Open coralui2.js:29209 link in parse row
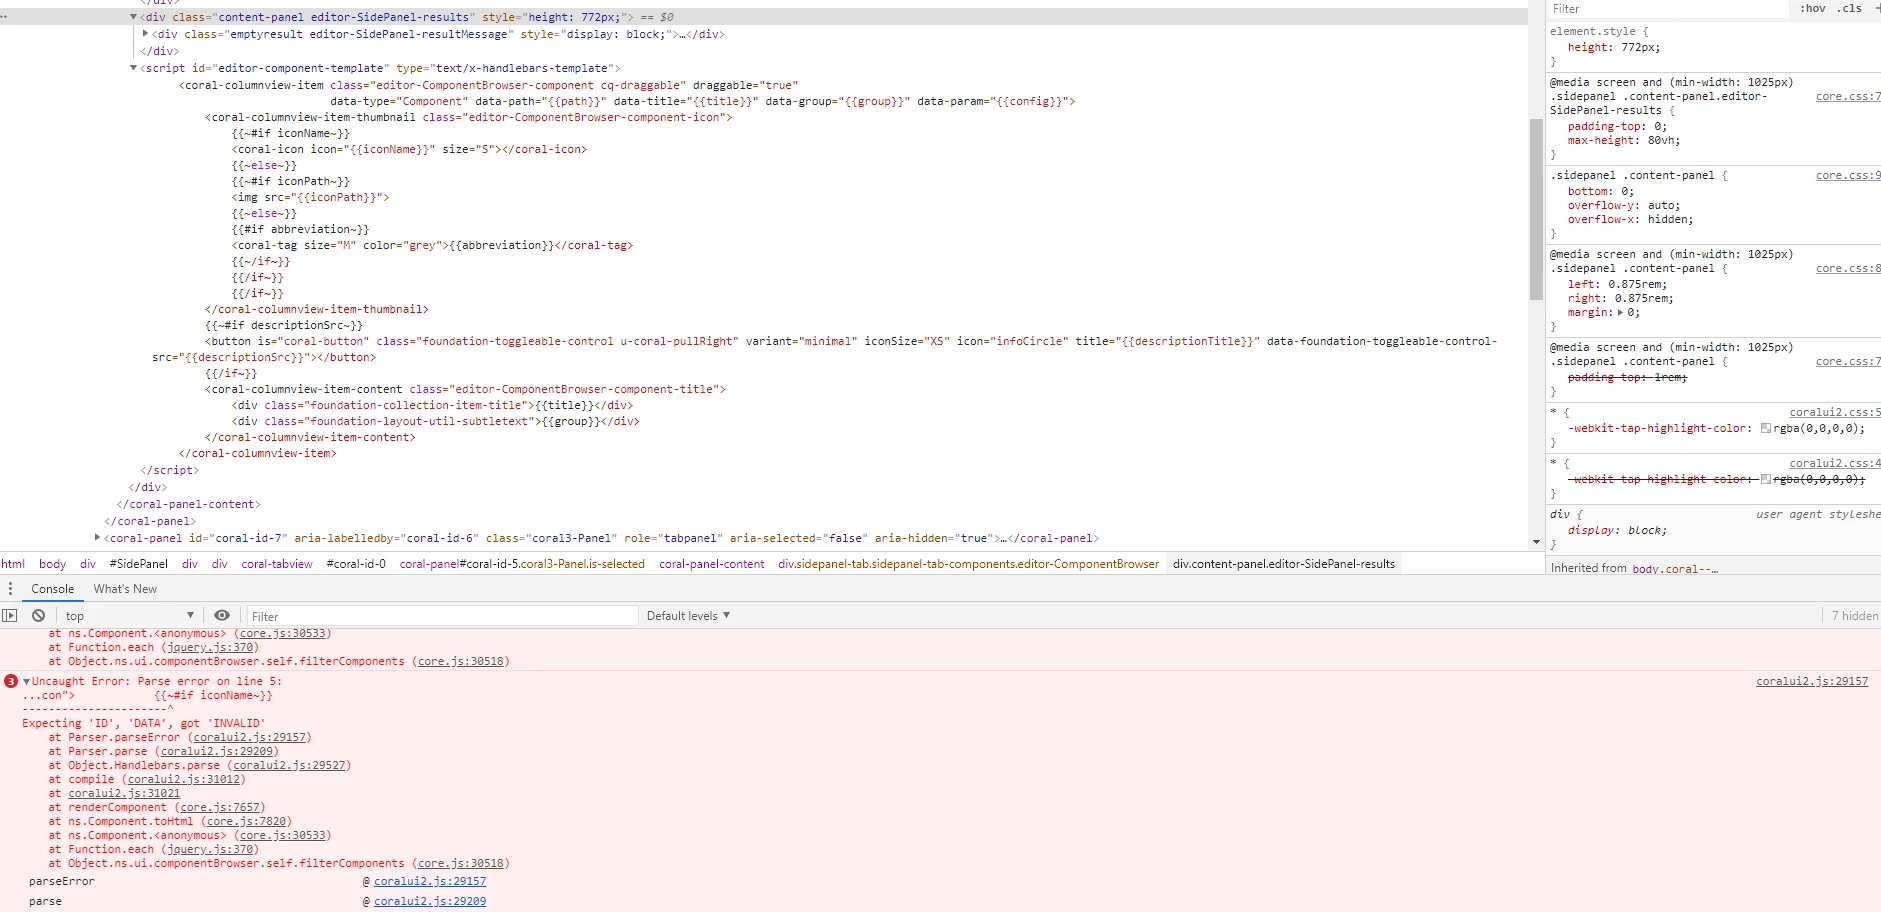Viewport: 1881px width, 912px height. coord(430,902)
